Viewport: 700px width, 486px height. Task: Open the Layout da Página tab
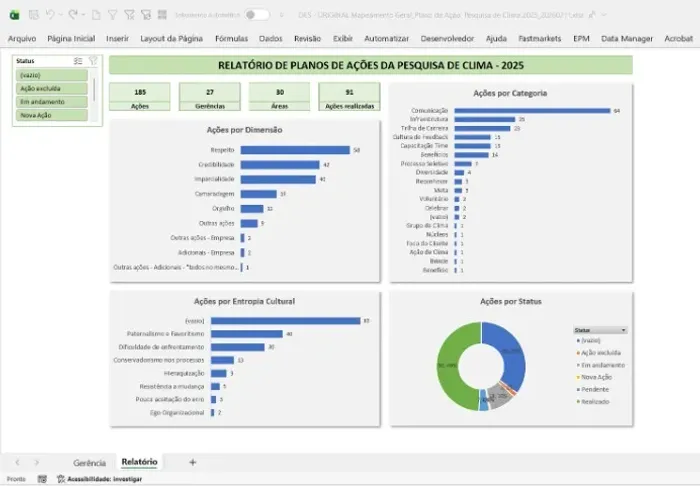click(x=171, y=38)
